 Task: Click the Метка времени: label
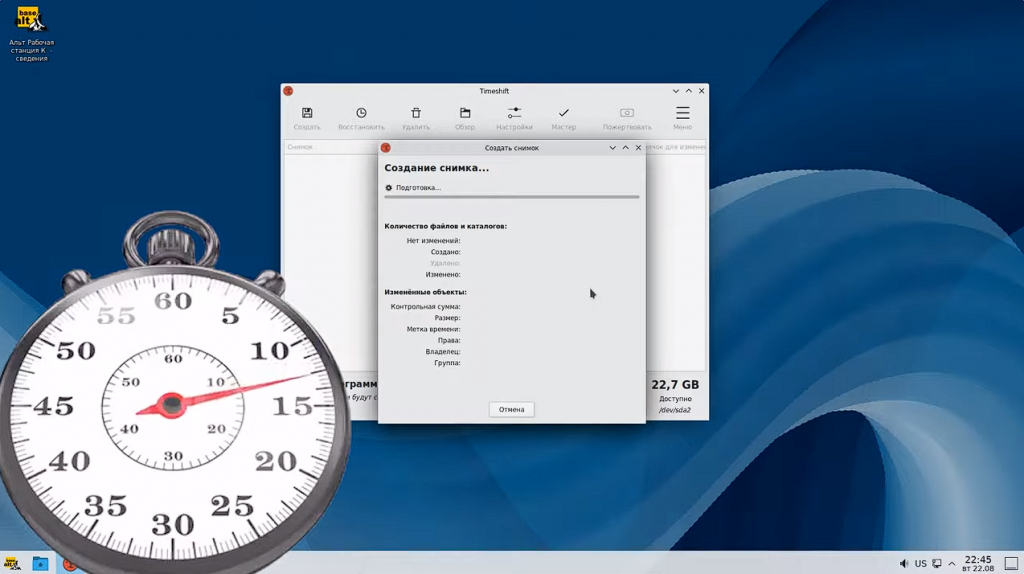pos(433,329)
